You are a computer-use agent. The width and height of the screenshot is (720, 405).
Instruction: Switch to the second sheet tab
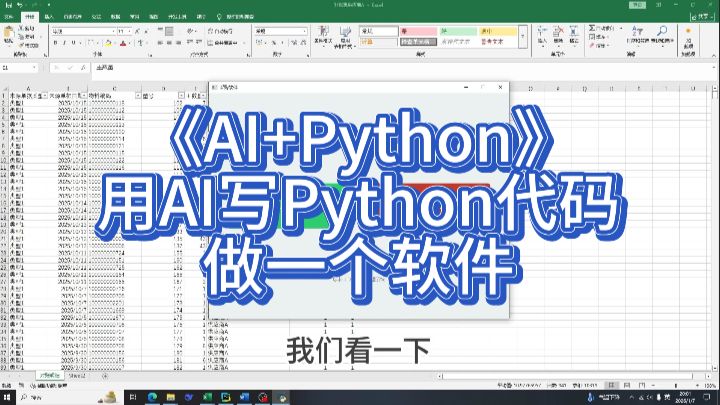77,376
